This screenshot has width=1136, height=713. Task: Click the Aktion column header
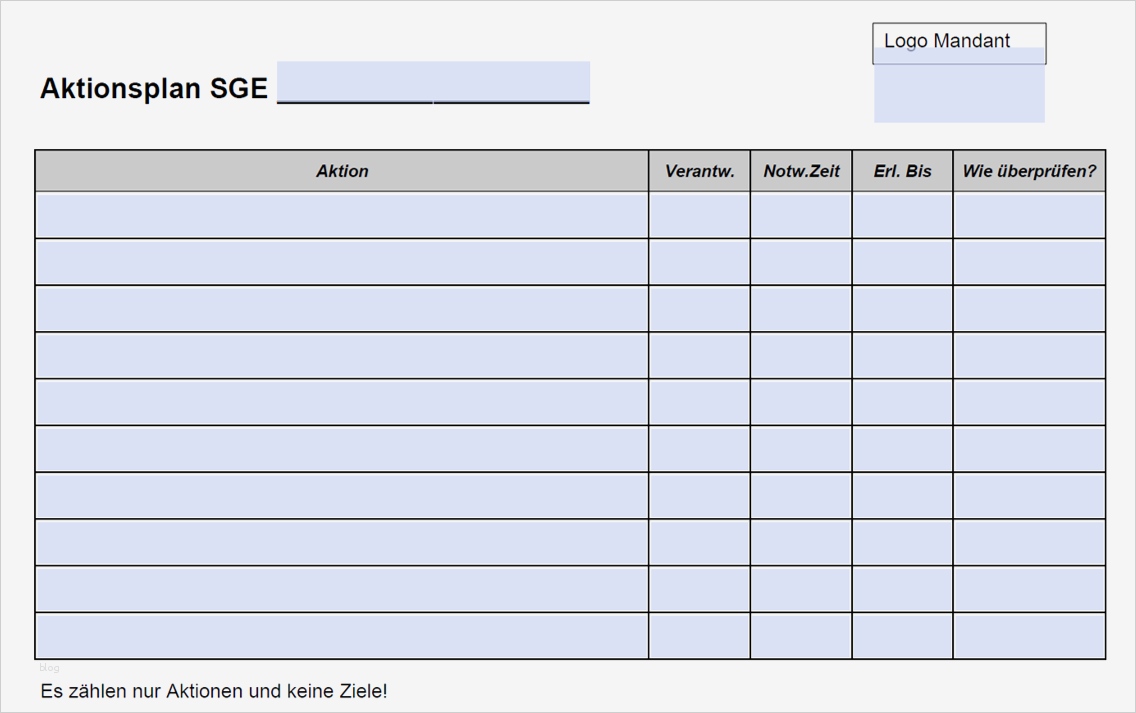(x=342, y=171)
